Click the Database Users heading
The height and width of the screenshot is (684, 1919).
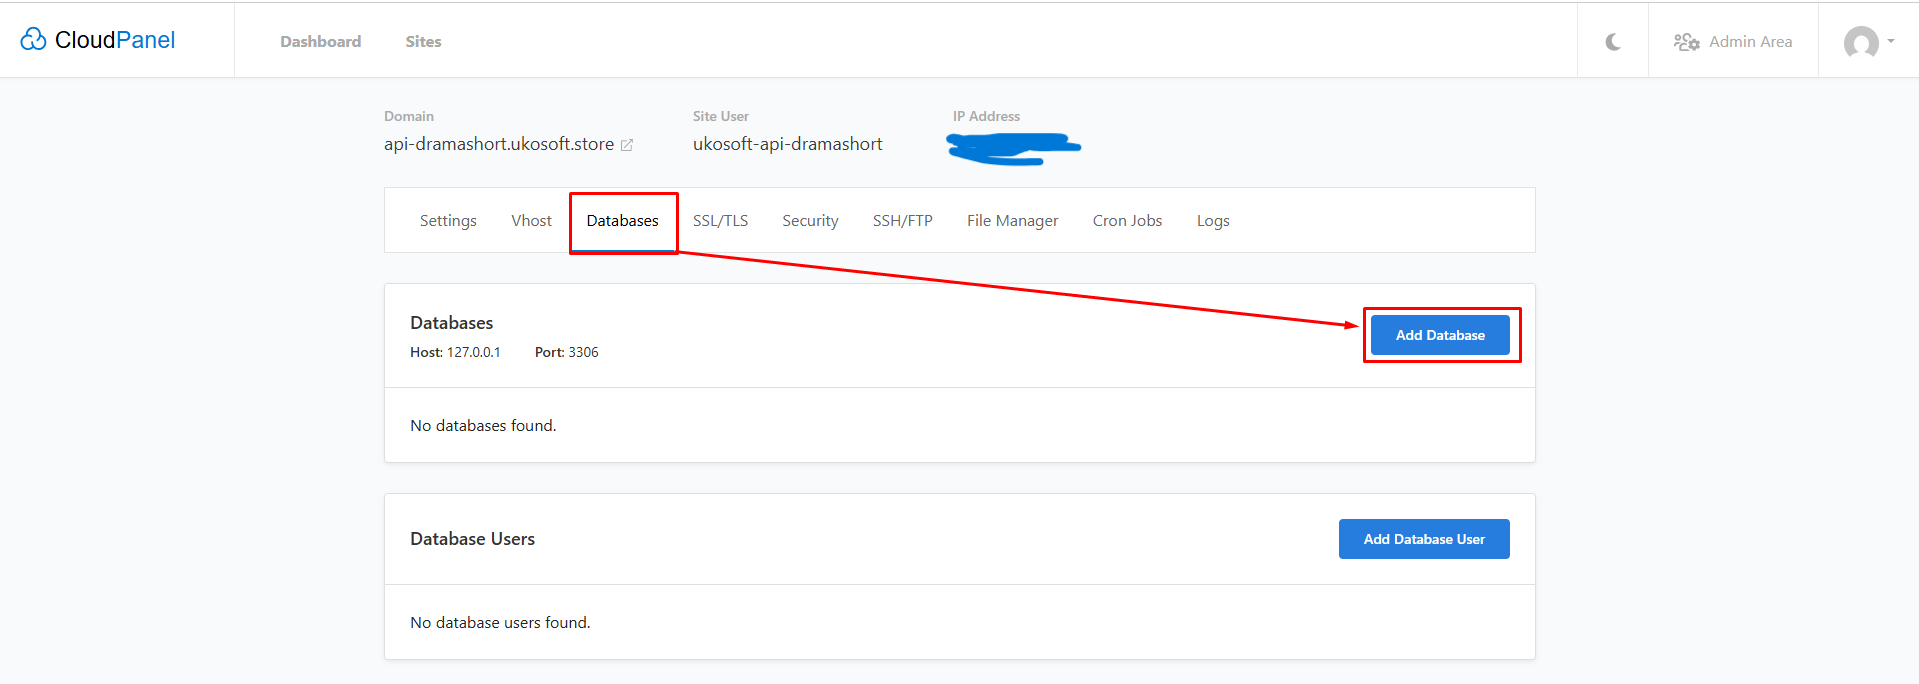[472, 539]
